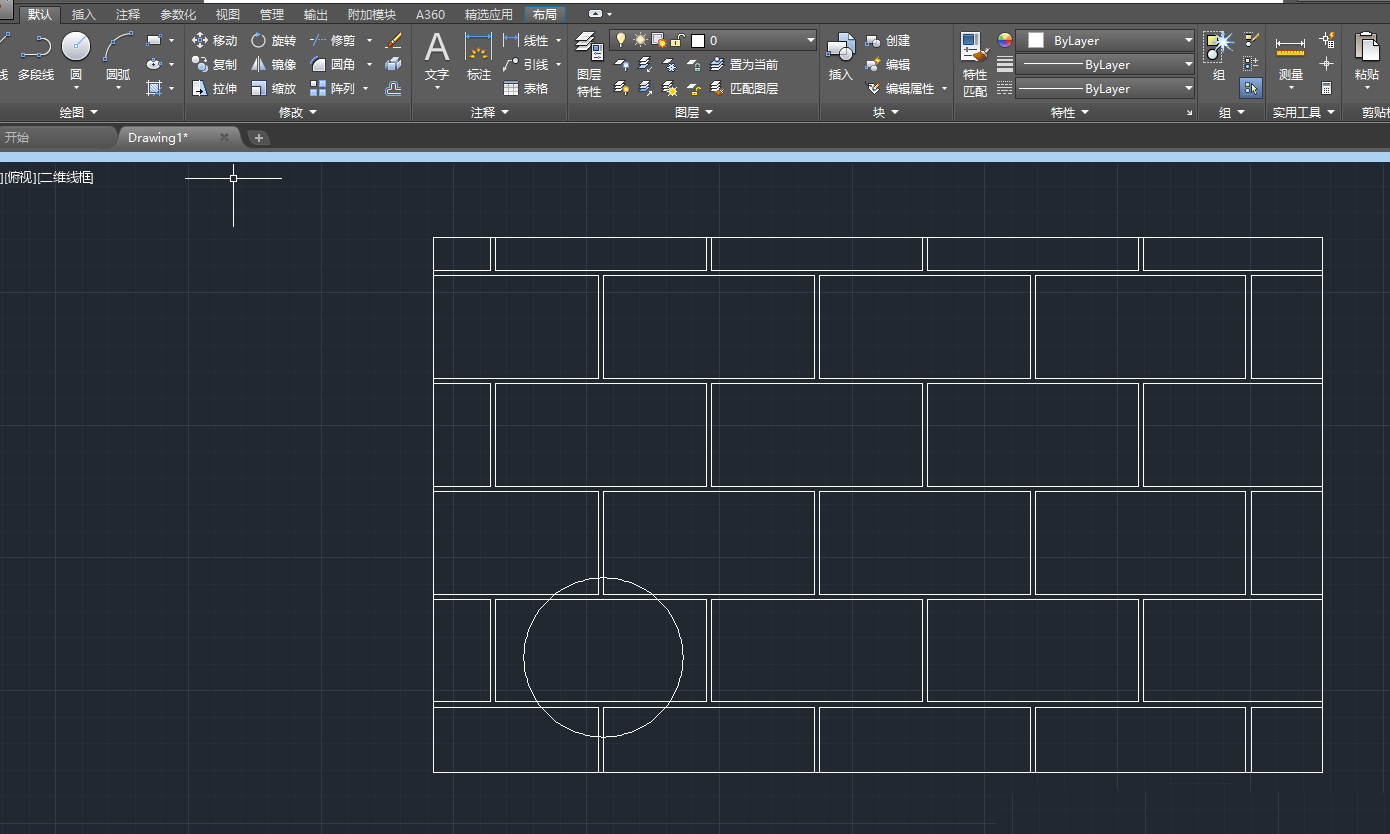
Task: Add a new drawing tab with plus
Action: (259, 138)
